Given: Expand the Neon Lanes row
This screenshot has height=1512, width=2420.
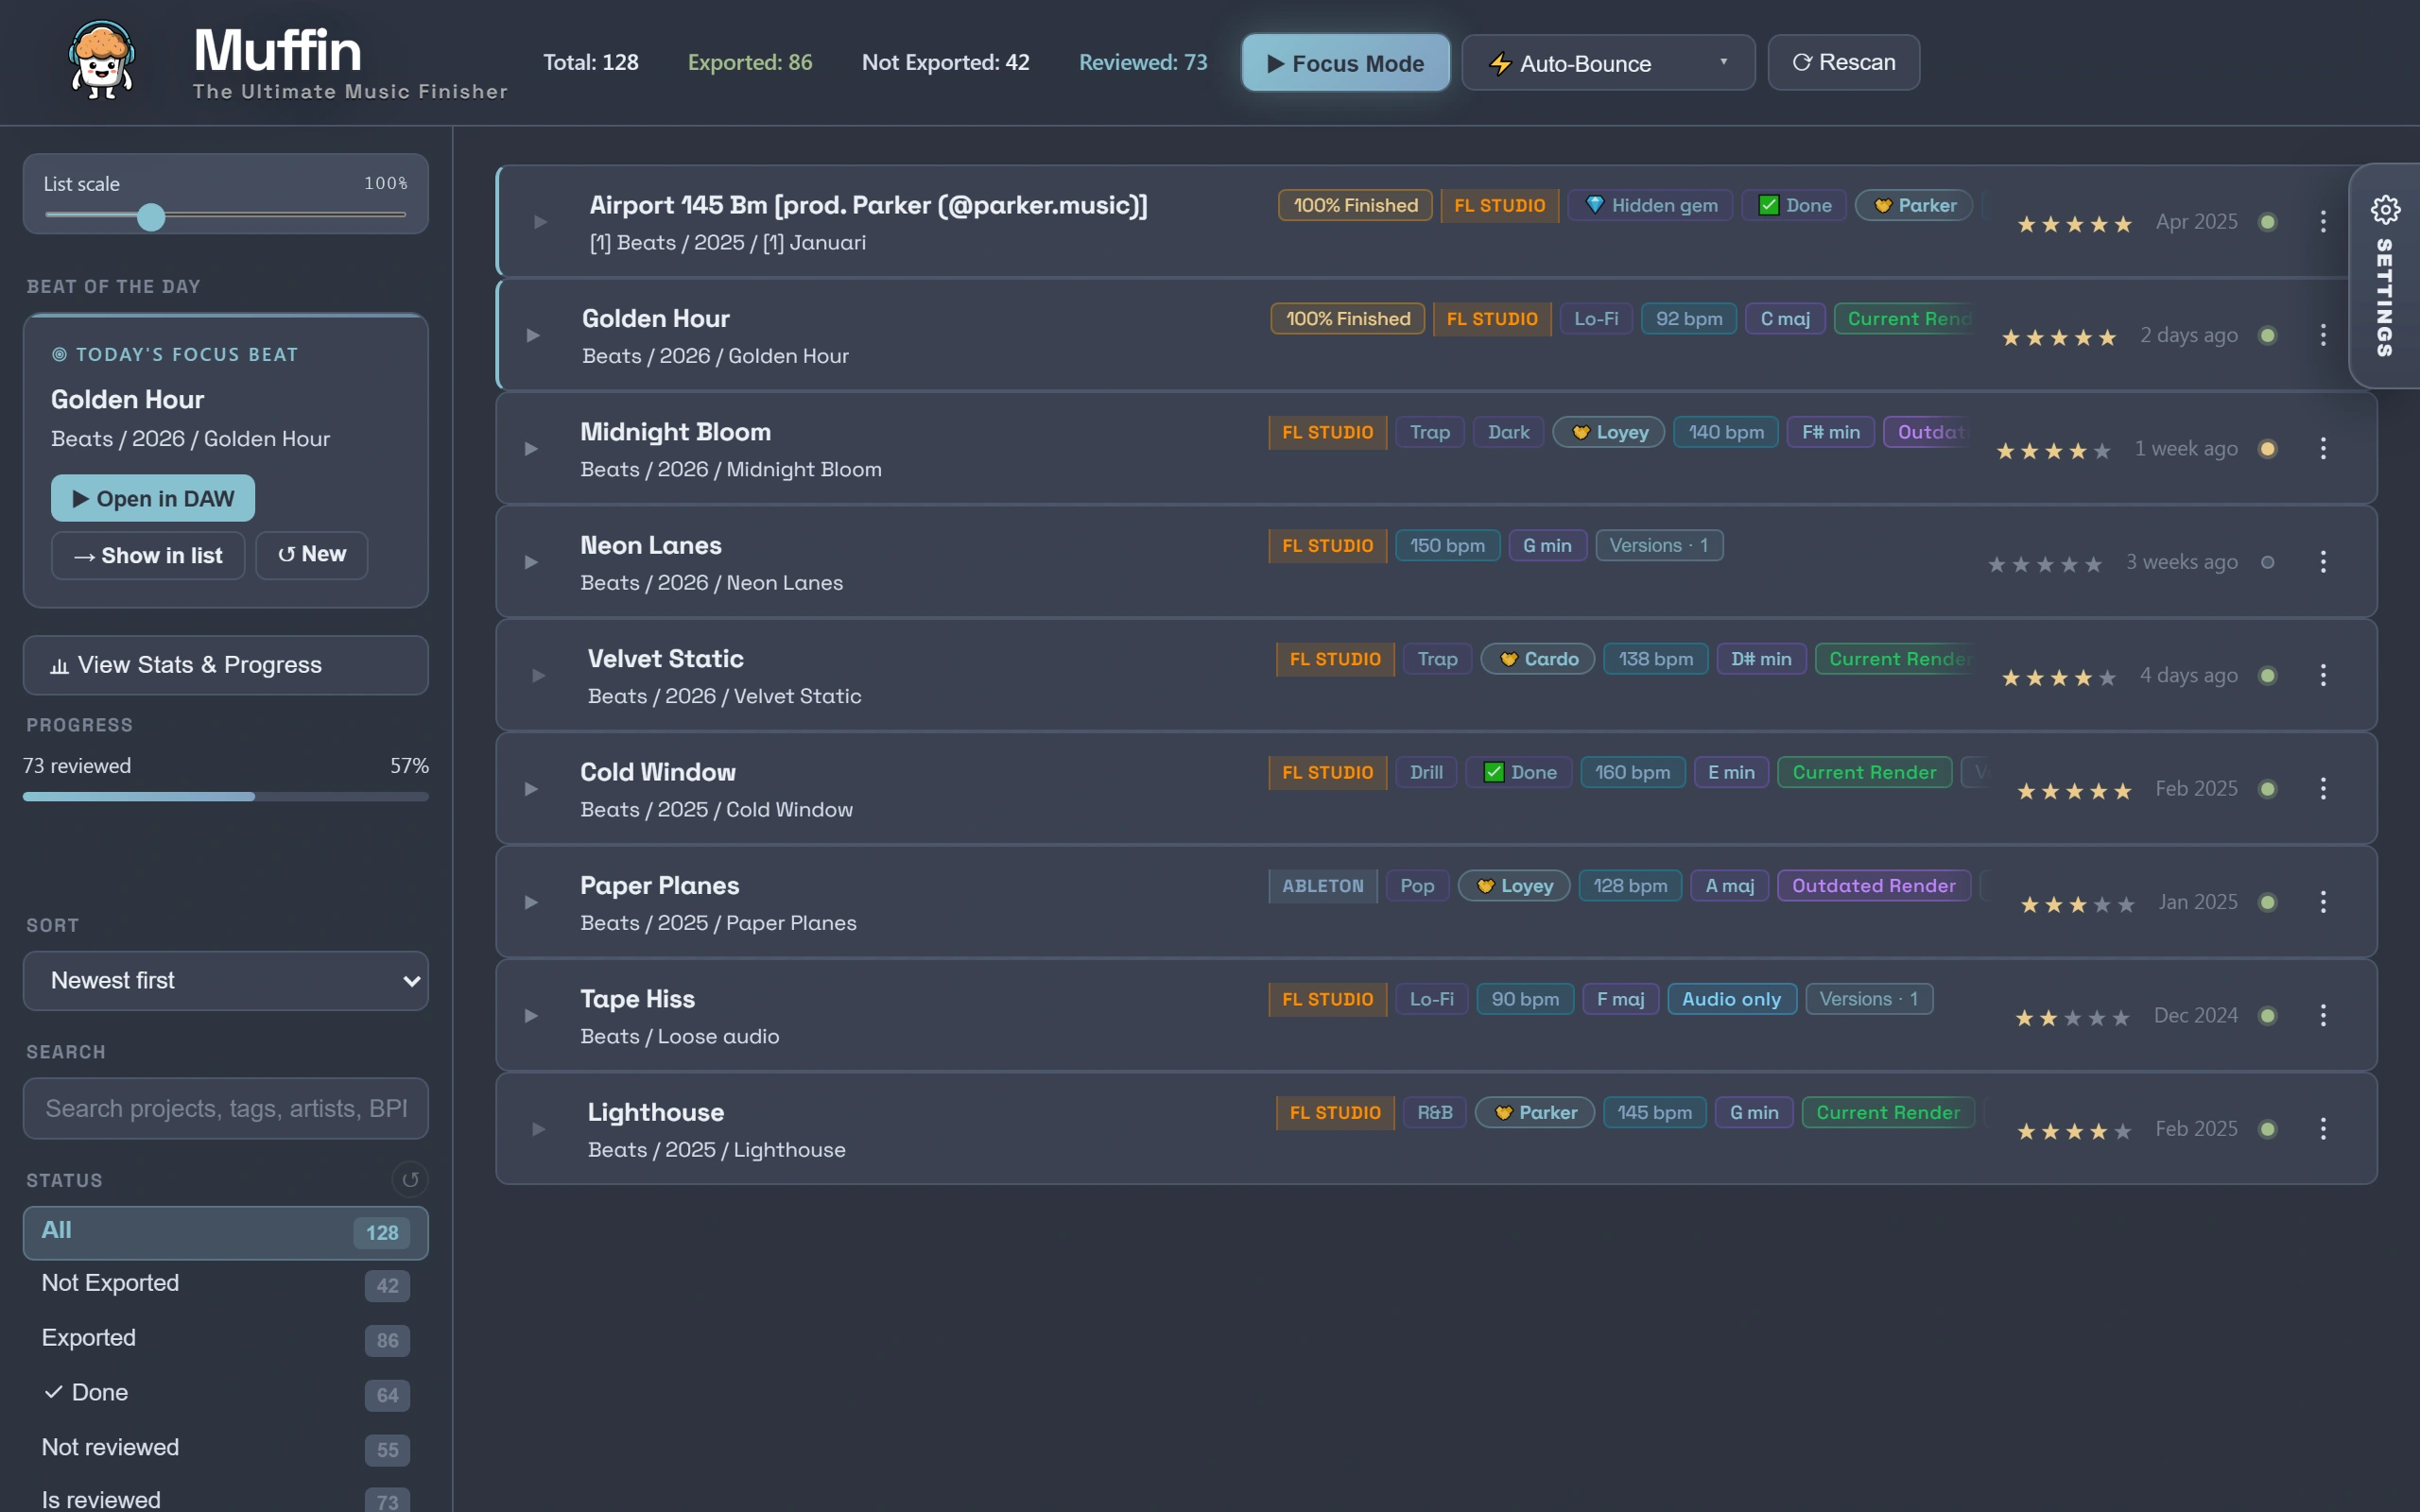Looking at the screenshot, I should pyautogui.click(x=531, y=562).
